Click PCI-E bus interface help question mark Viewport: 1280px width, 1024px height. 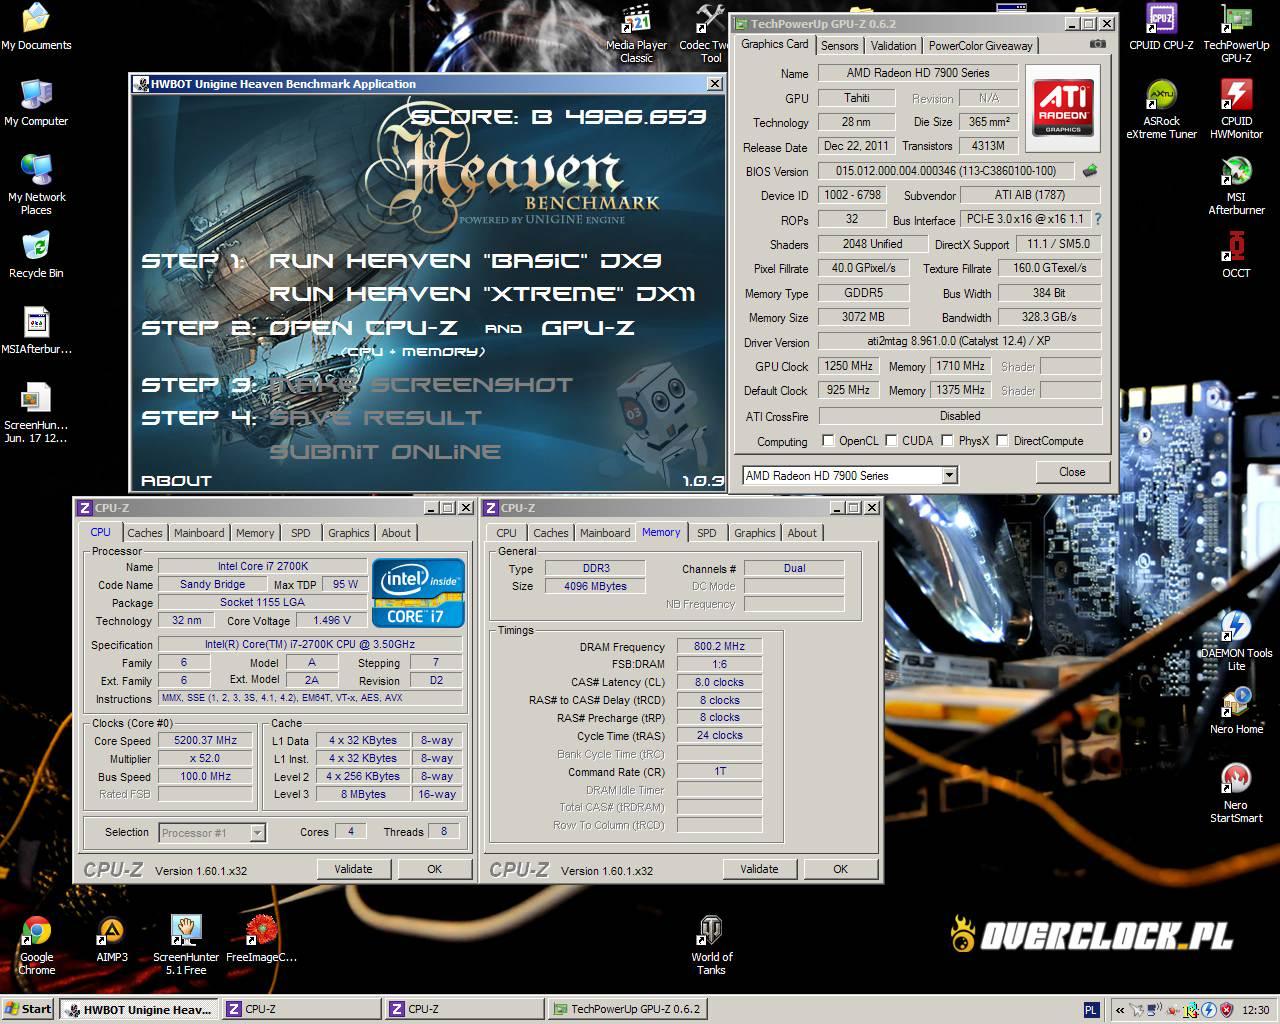point(1097,219)
